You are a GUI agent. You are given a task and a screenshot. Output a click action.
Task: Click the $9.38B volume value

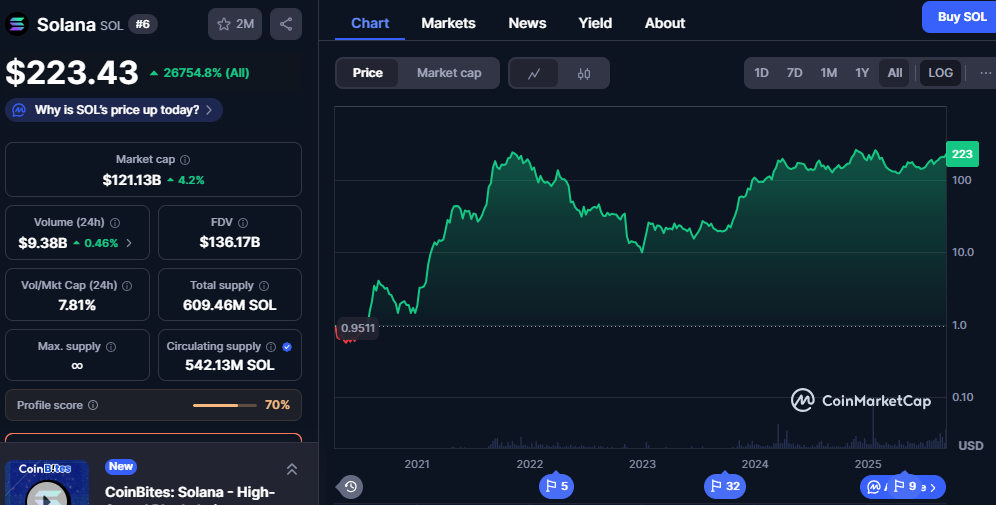(43, 243)
